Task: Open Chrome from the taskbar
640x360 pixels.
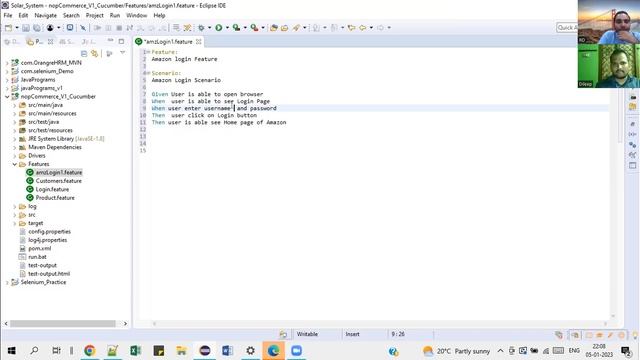Action: coord(90,351)
